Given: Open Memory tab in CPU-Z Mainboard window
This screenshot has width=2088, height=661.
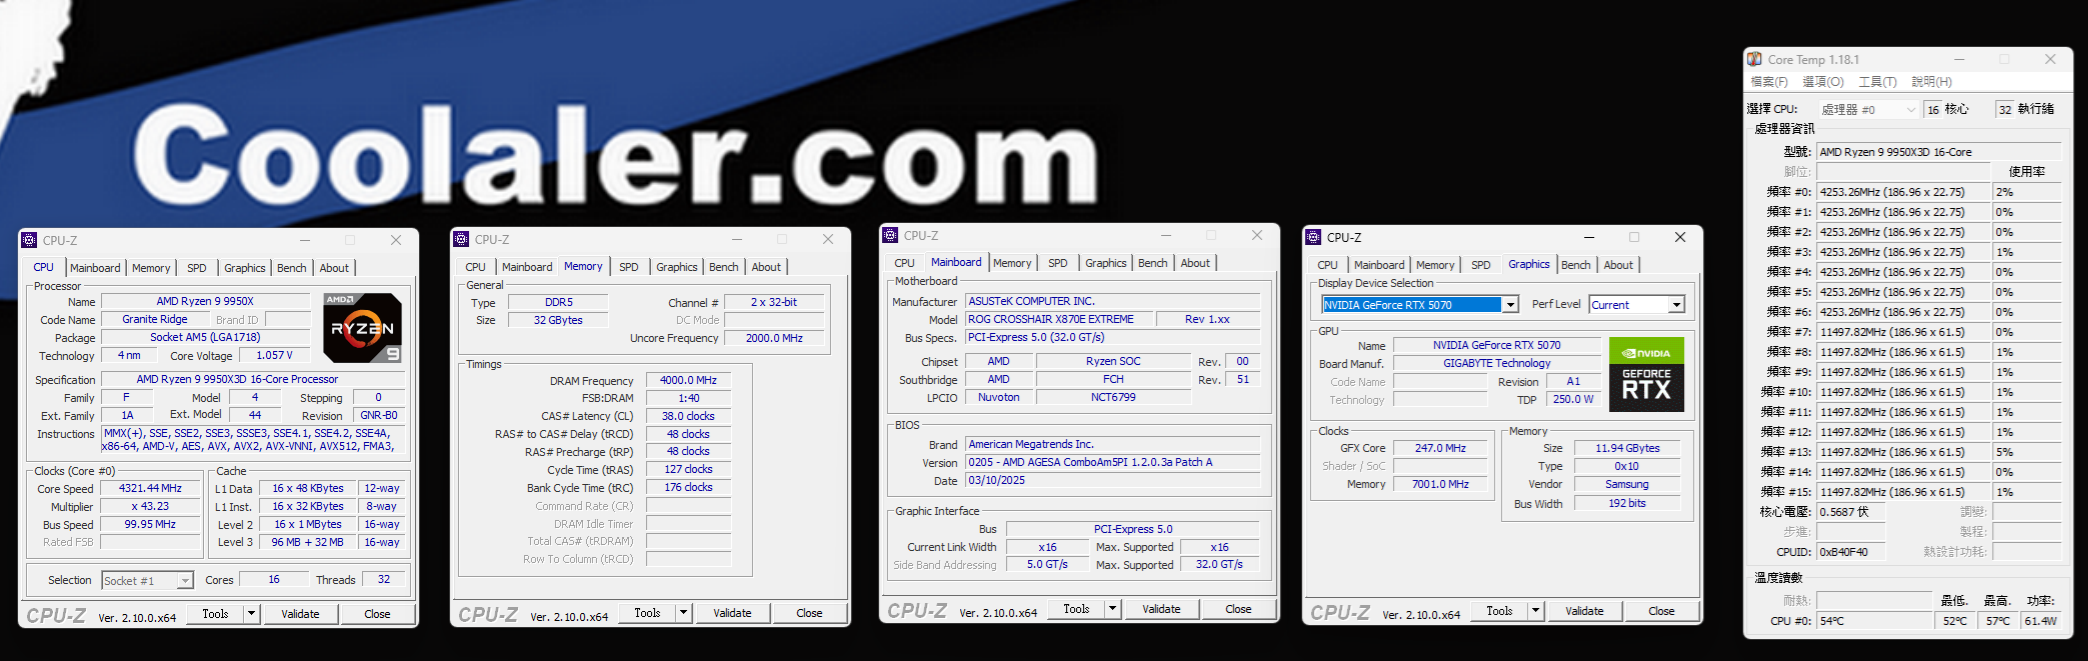Looking at the screenshot, I should point(1012,263).
